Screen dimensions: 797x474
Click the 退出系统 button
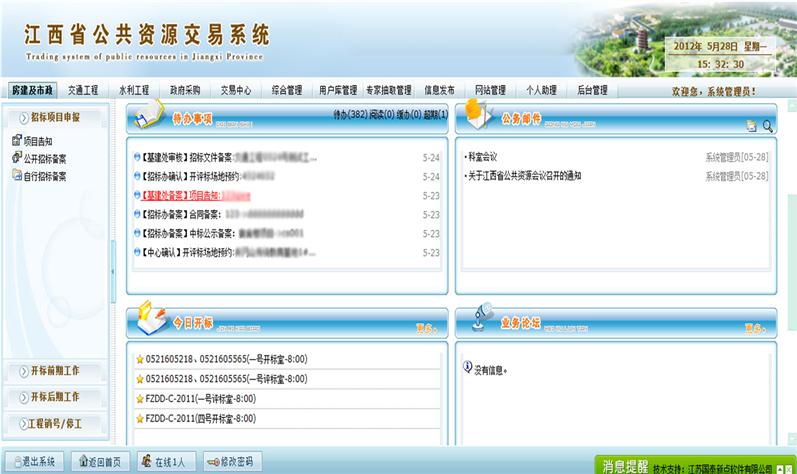tap(35, 461)
